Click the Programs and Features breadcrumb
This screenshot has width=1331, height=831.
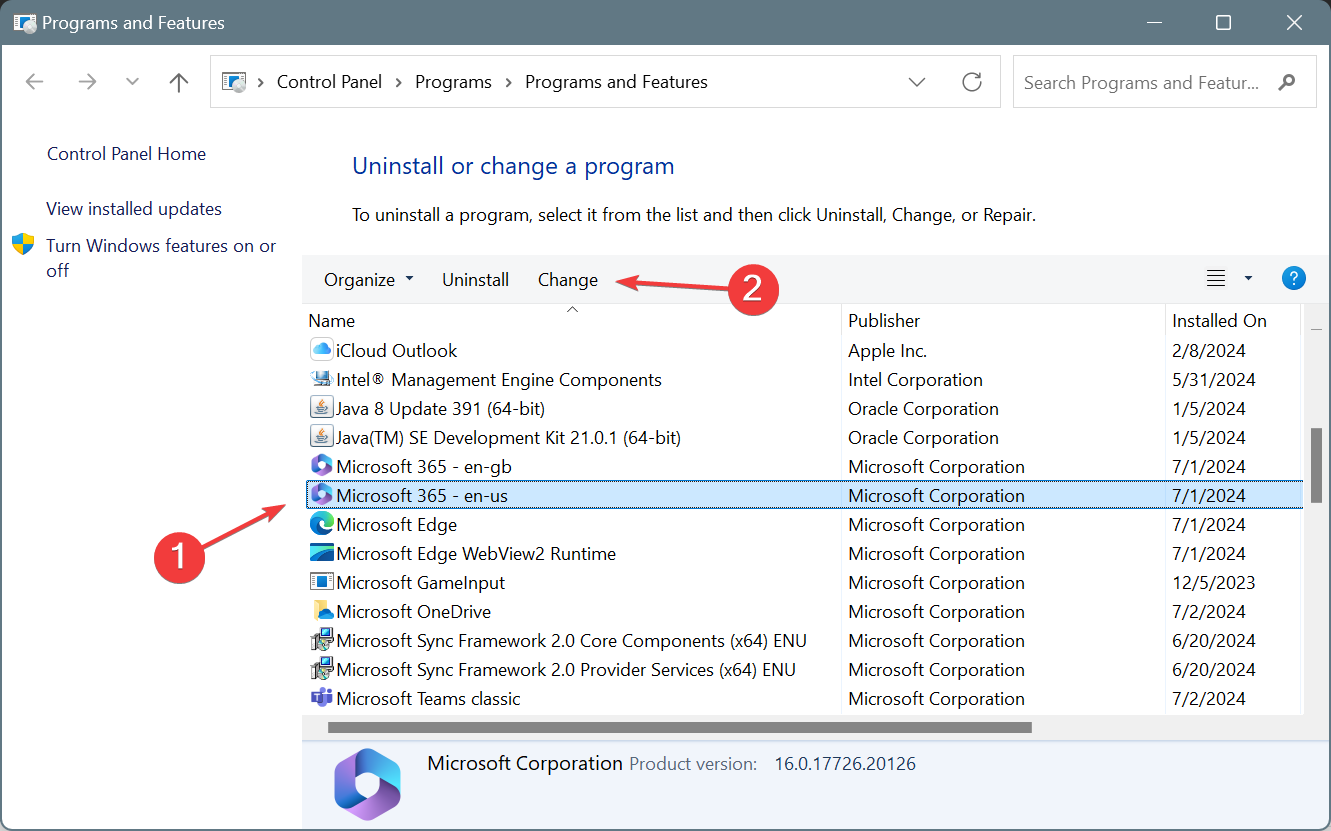pos(616,82)
